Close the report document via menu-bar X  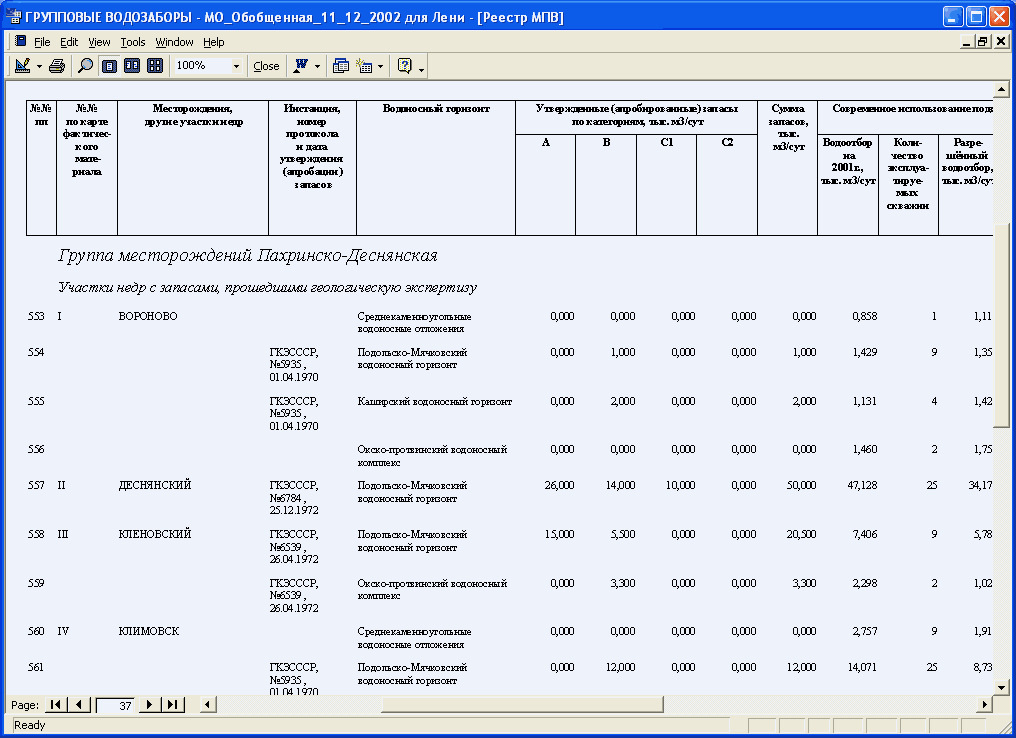click(x=1000, y=42)
